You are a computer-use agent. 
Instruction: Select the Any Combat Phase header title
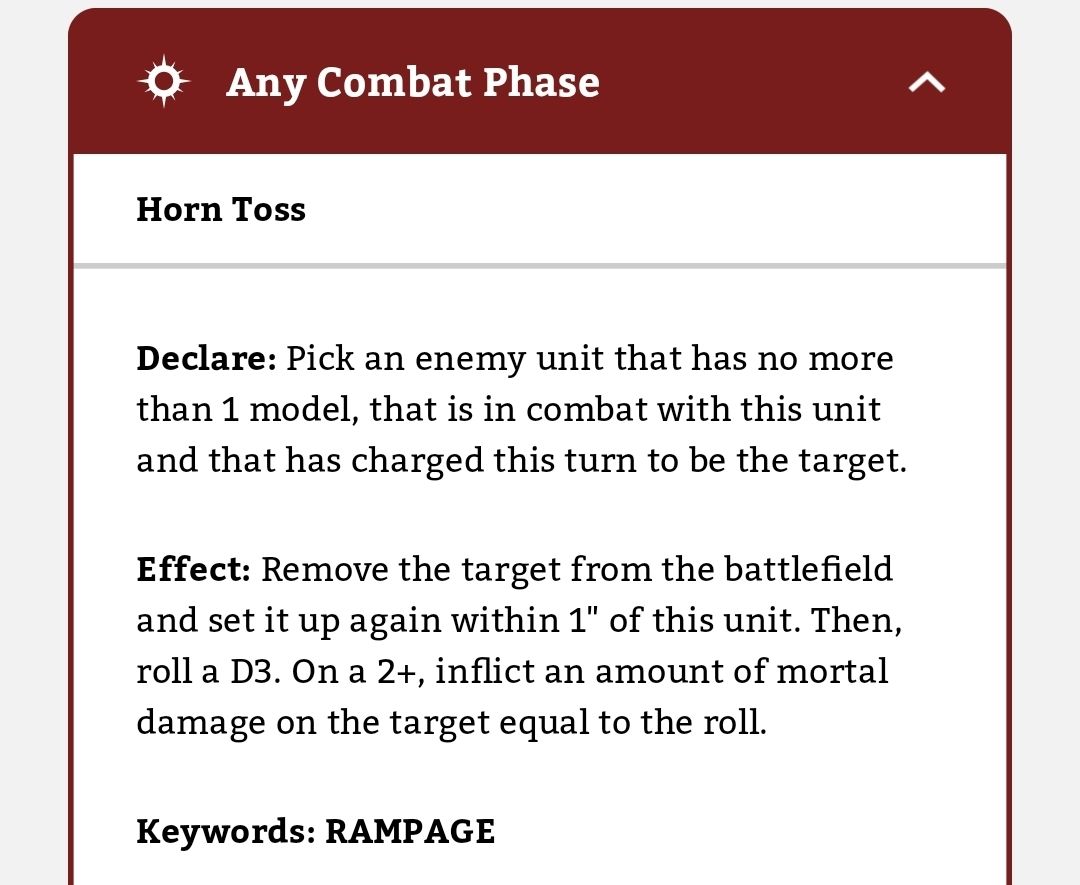413,83
